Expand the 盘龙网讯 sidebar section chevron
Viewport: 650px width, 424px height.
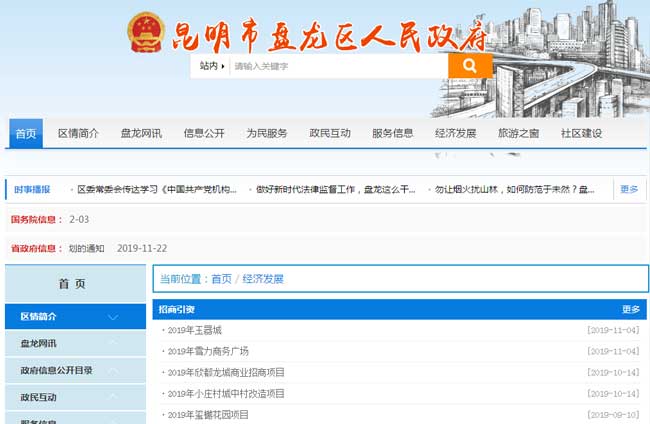point(112,344)
